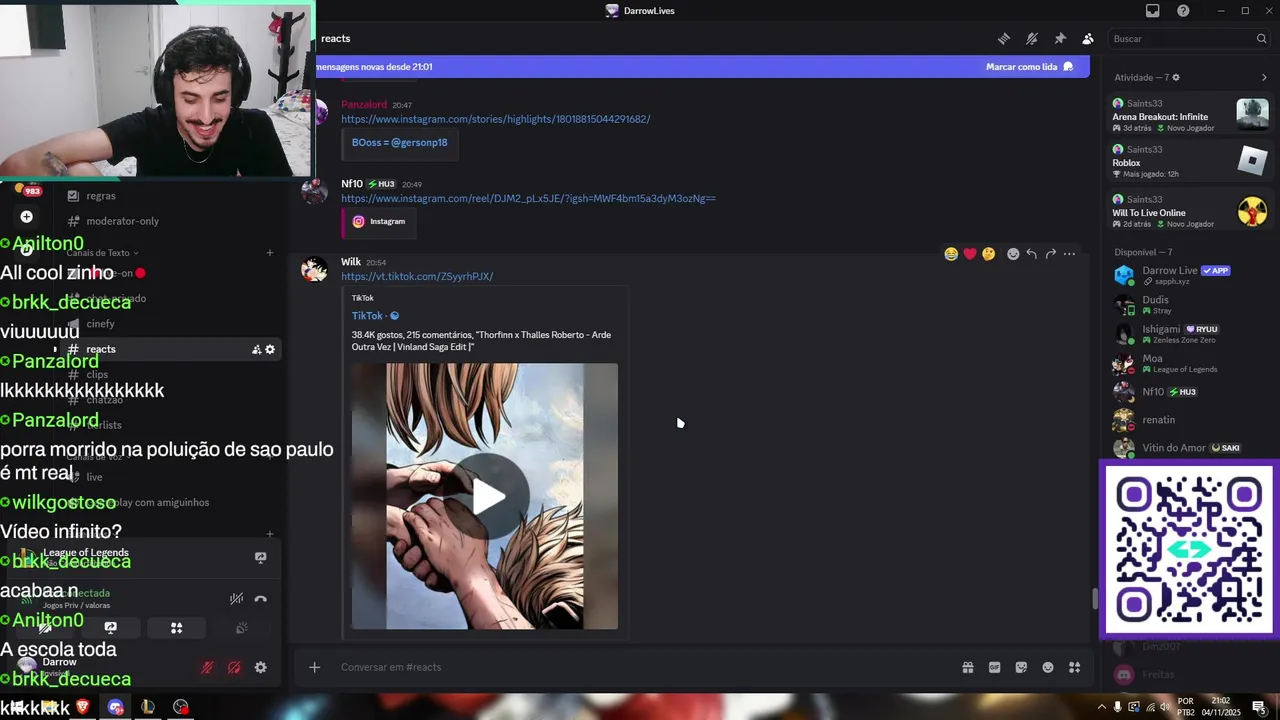
Task: Toggle noise suppression in voice panel
Action: click(x=236, y=599)
